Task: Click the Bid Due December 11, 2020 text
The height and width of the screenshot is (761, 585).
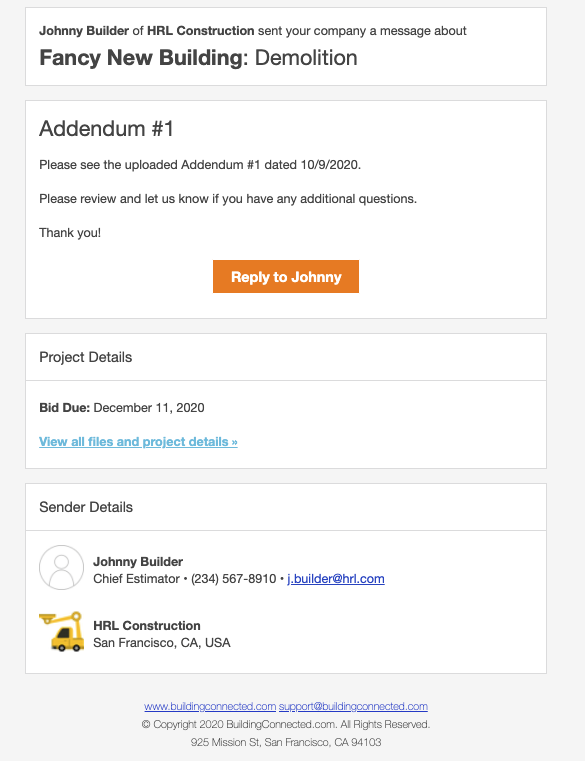Action: pos(122,408)
